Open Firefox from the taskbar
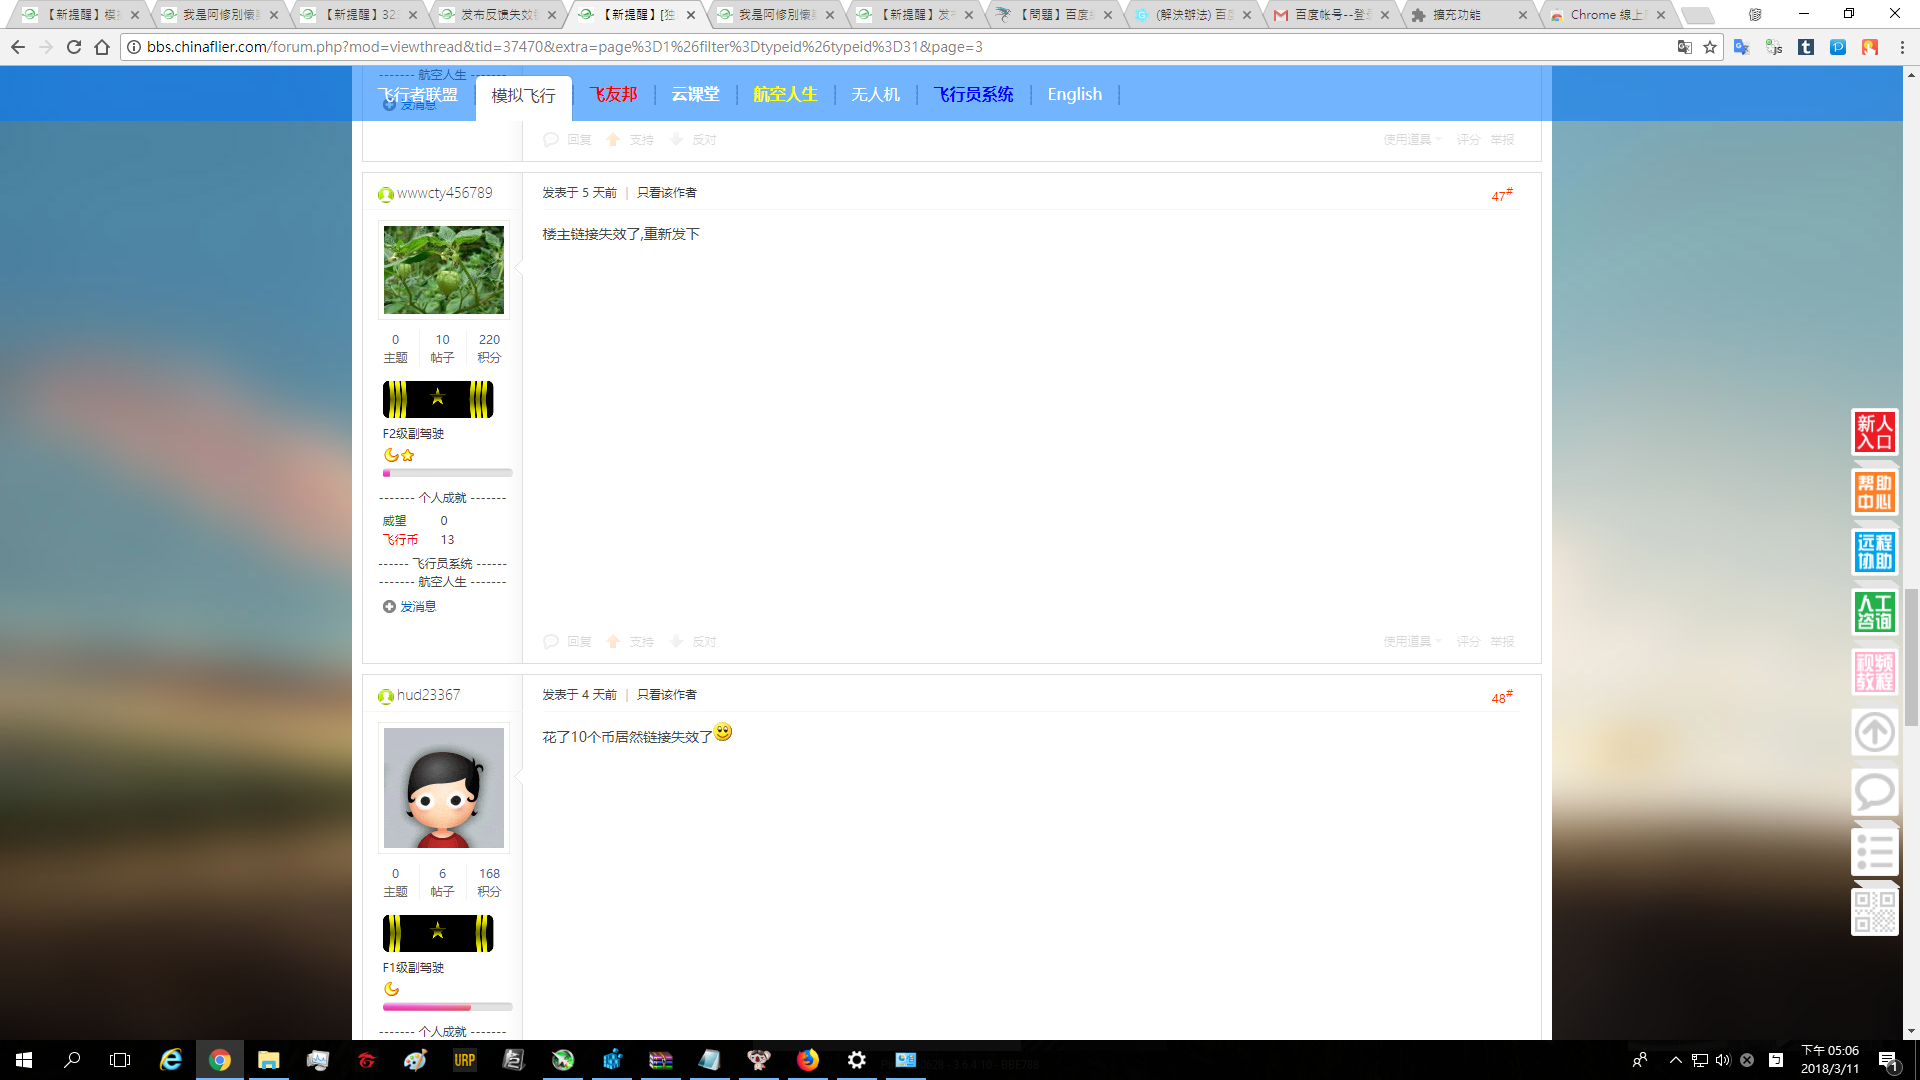This screenshot has width=1920, height=1080. pyautogui.click(x=808, y=1060)
